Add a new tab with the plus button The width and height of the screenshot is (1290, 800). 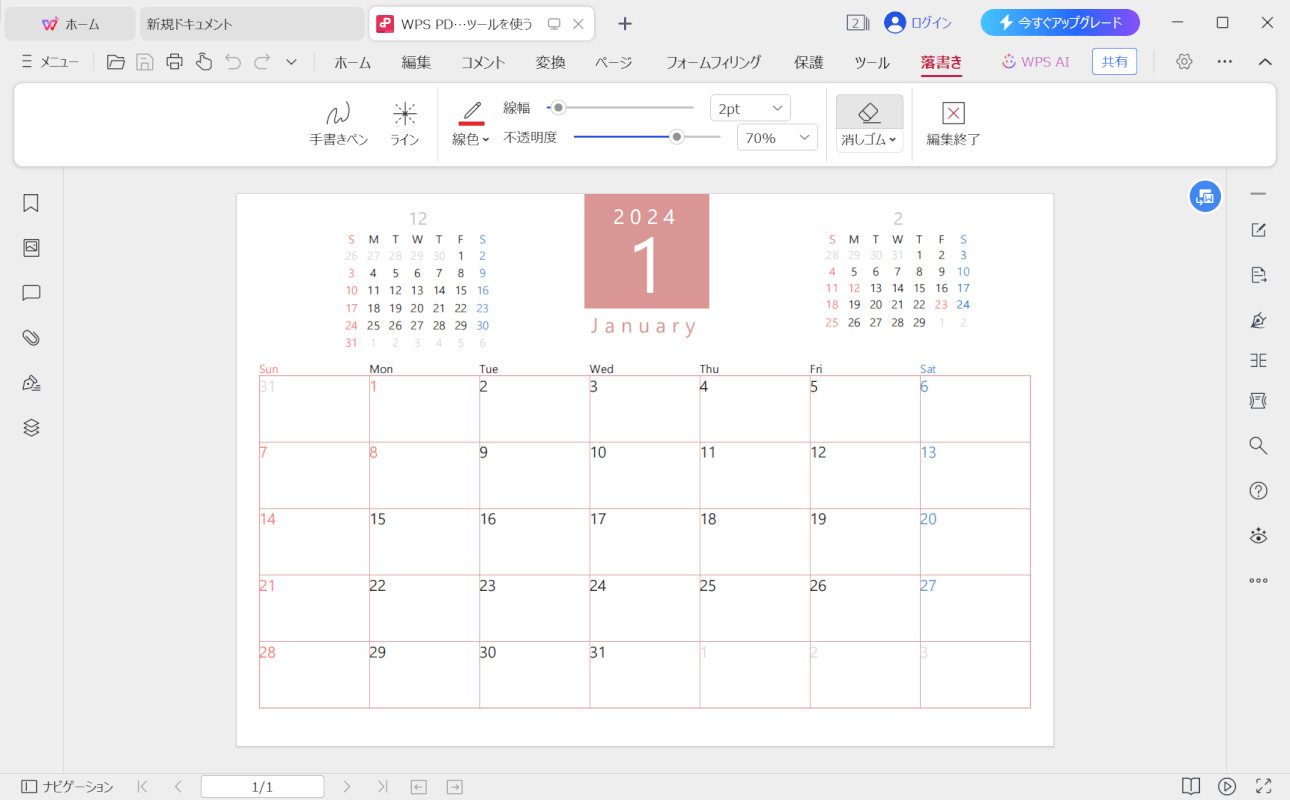coord(625,23)
